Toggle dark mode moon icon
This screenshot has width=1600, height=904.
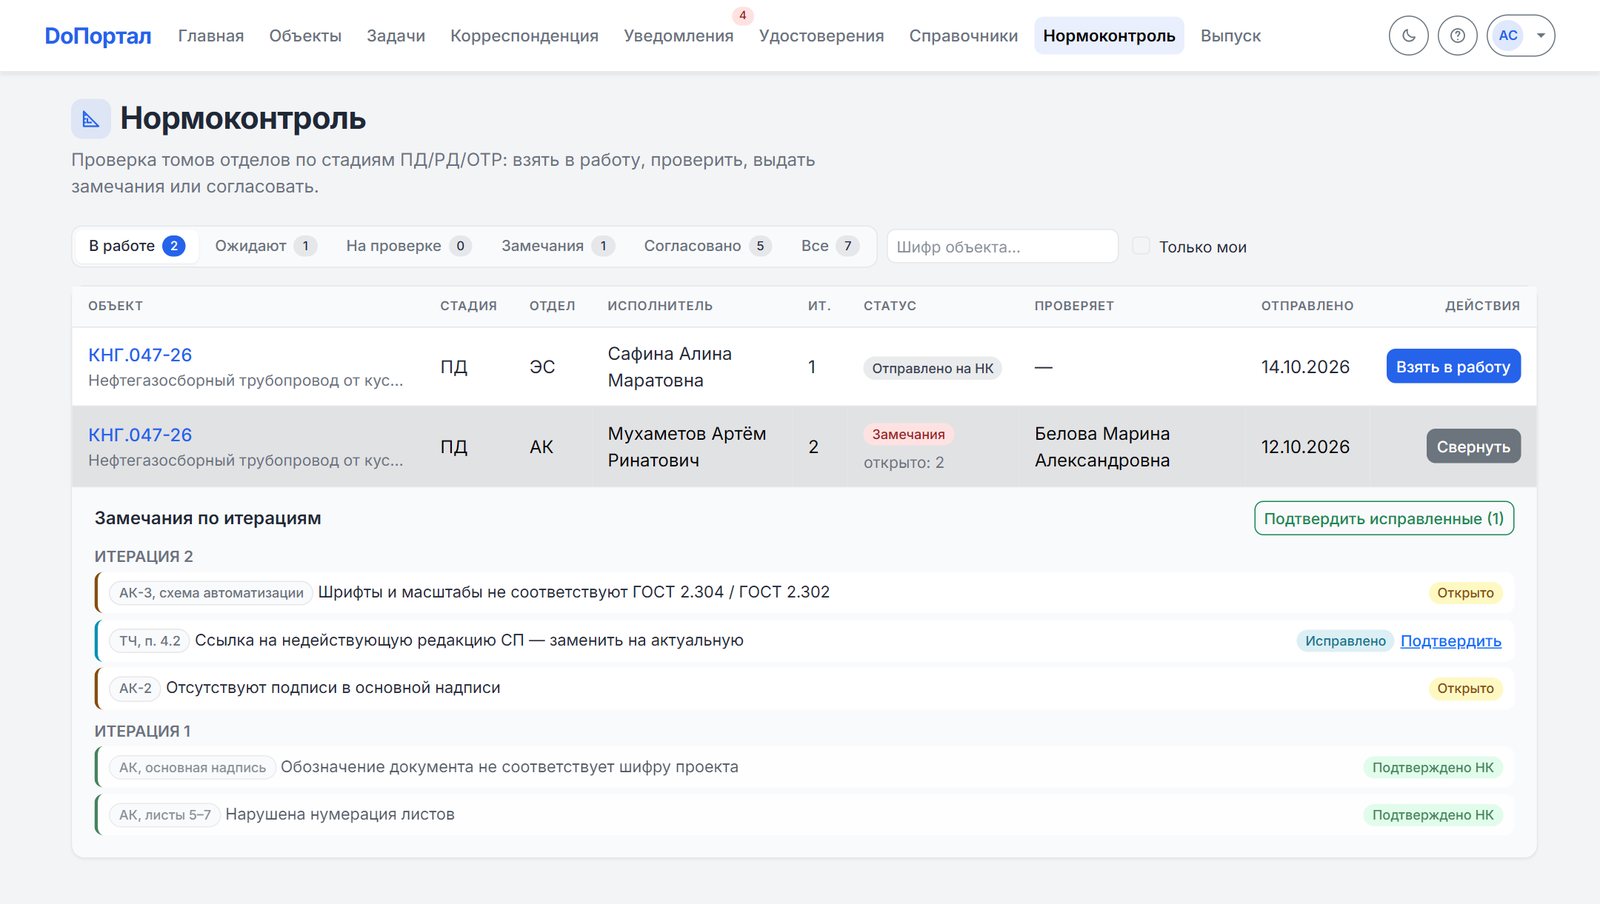[x=1408, y=36]
